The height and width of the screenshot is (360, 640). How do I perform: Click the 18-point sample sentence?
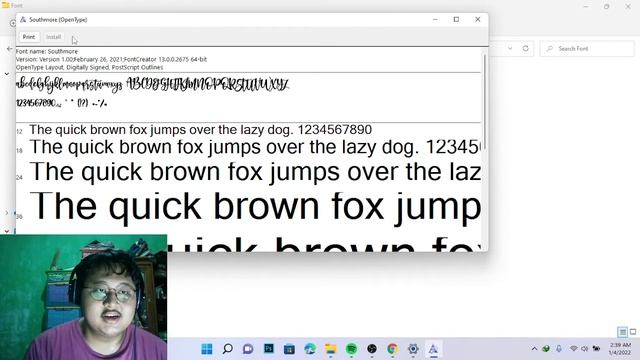(256, 147)
